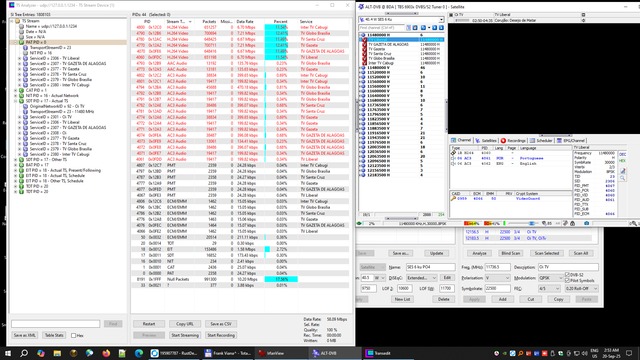Click Save as CSV button
This screenshot has height=360, width=640.
point(221,324)
